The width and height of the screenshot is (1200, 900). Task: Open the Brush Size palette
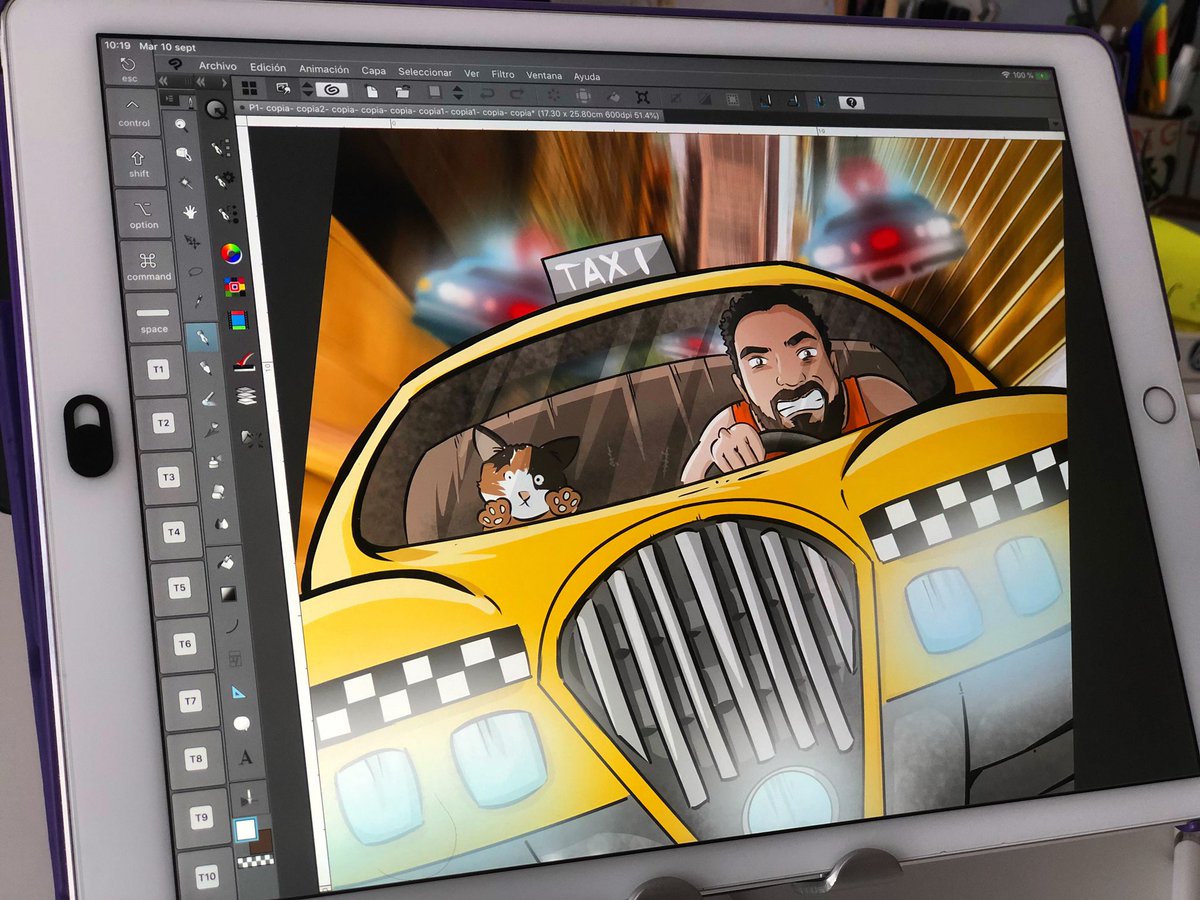tap(227, 213)
